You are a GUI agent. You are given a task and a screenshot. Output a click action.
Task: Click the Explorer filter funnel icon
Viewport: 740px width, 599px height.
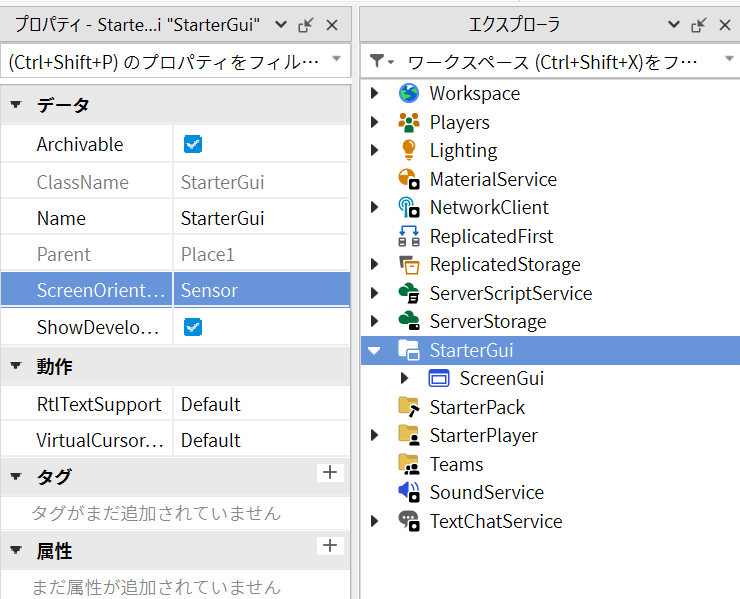click(x=378, y=61)
